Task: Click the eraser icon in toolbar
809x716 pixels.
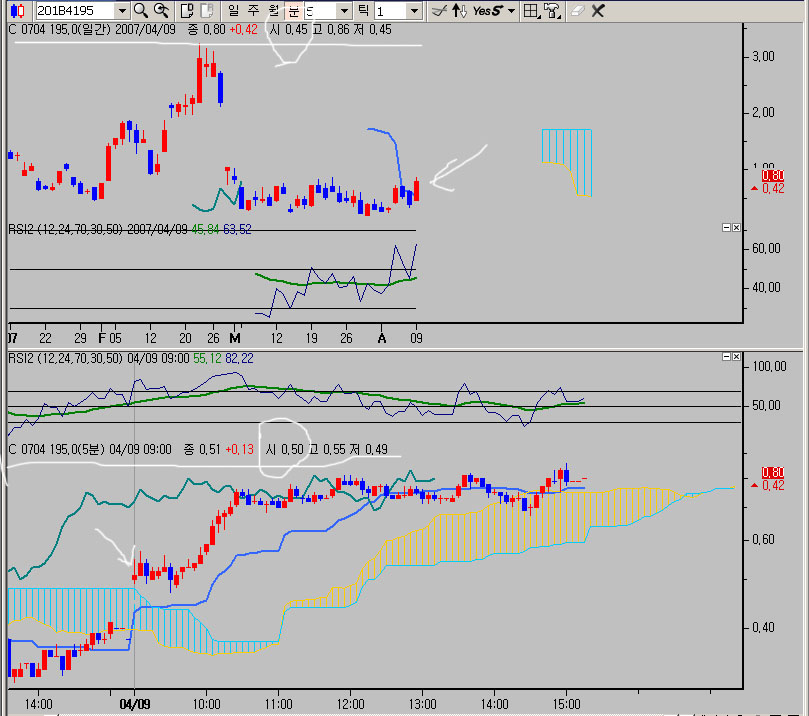Action: [577, 11]
